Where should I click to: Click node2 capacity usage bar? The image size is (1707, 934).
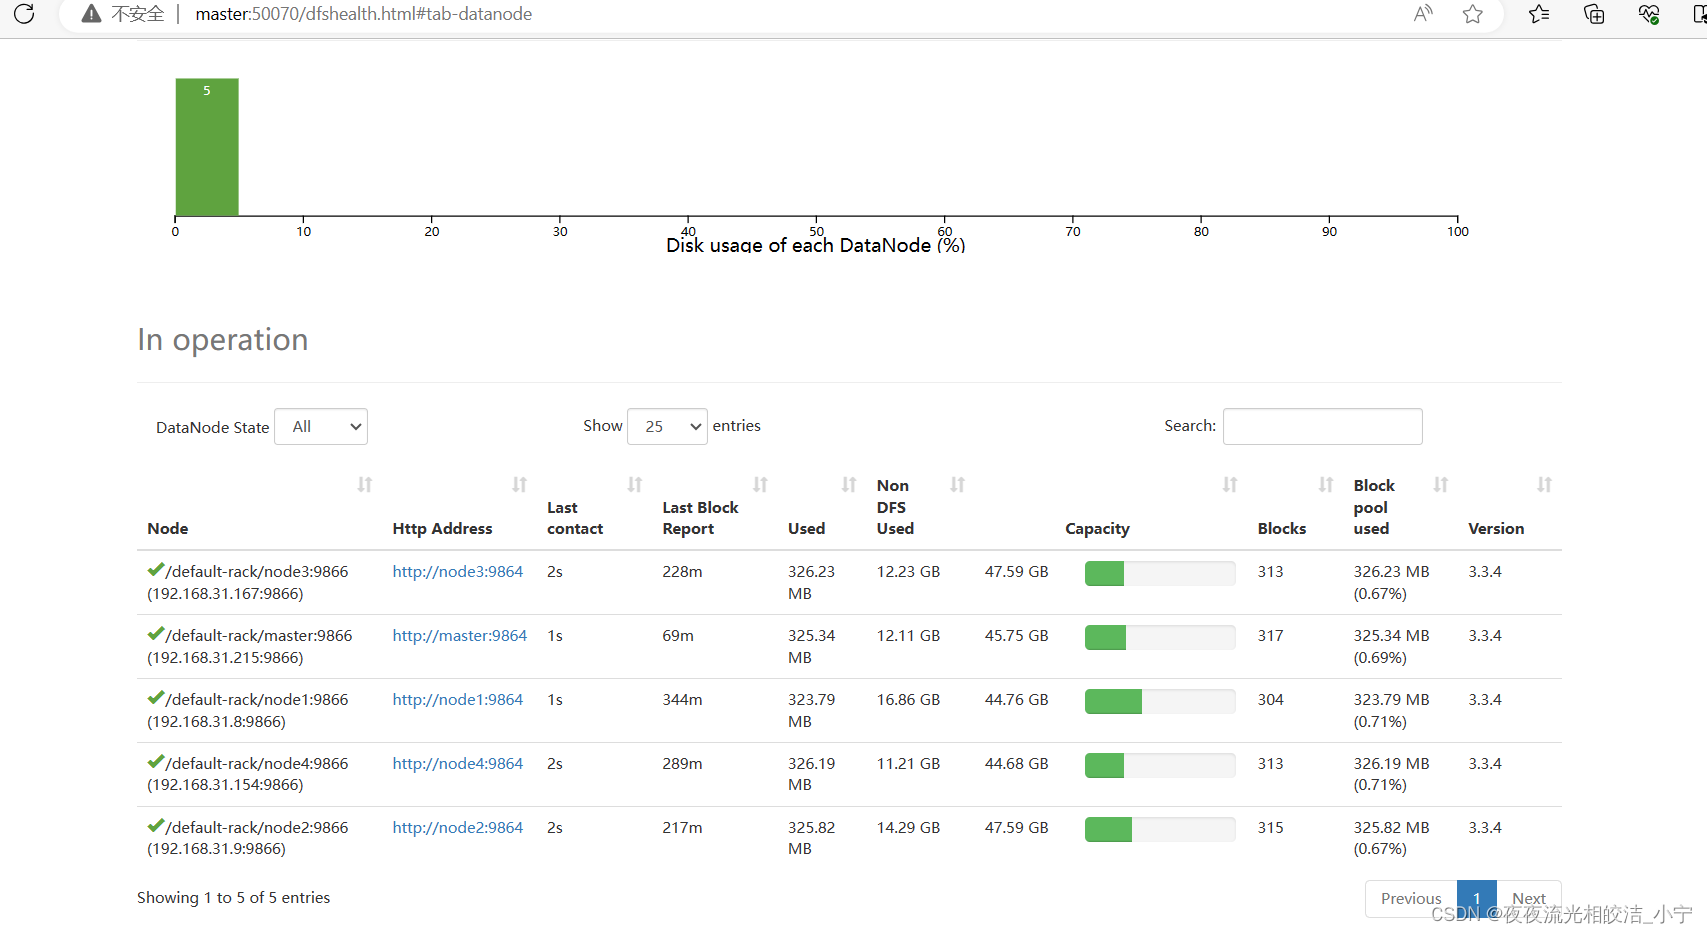pyautogui.click(x=1160, y=829)
